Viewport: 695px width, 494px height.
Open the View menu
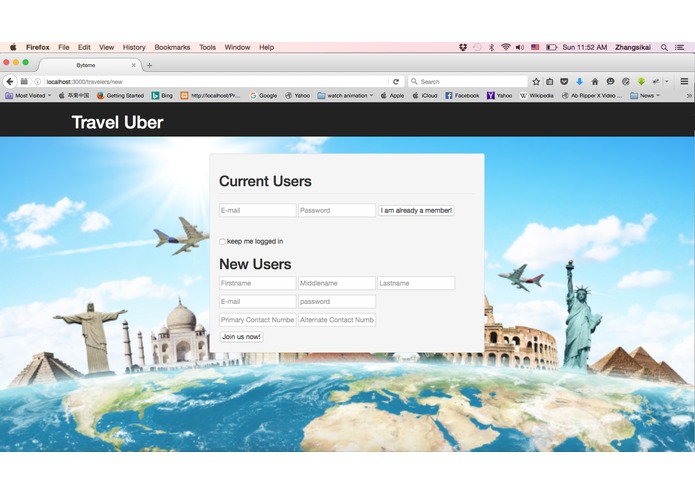click(x=106, y=47)
